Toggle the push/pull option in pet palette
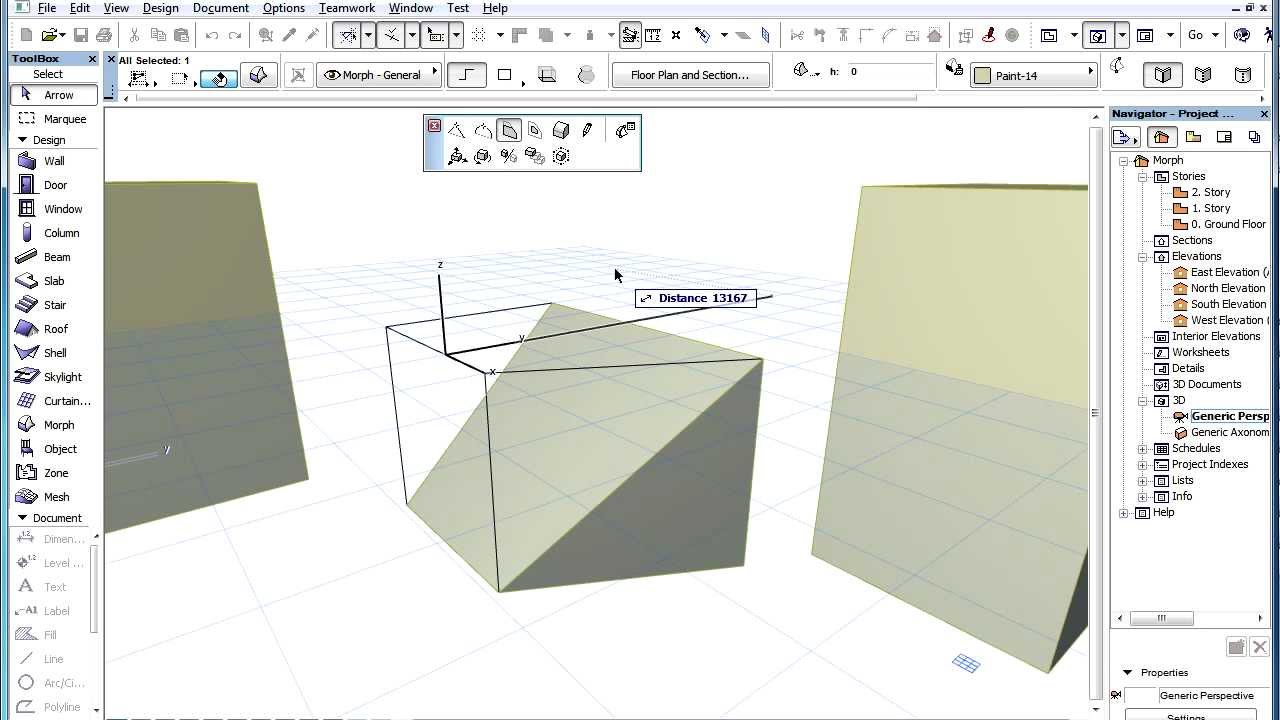This screenshot has height=720, width=1280. pos(509,130)
